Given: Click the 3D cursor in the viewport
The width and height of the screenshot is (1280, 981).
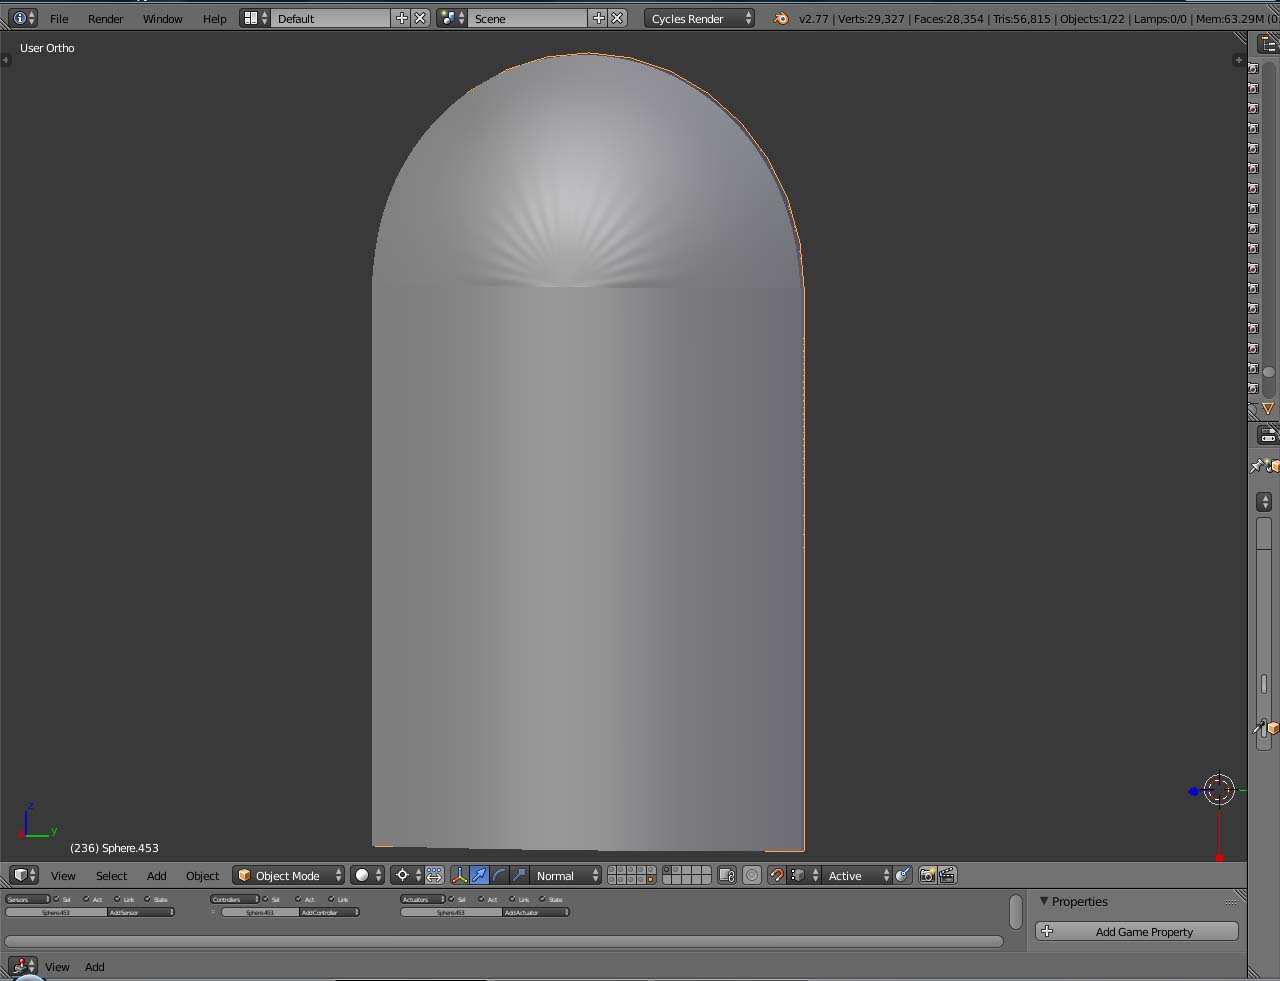Looking at the screenshot, I should 1219,790.
